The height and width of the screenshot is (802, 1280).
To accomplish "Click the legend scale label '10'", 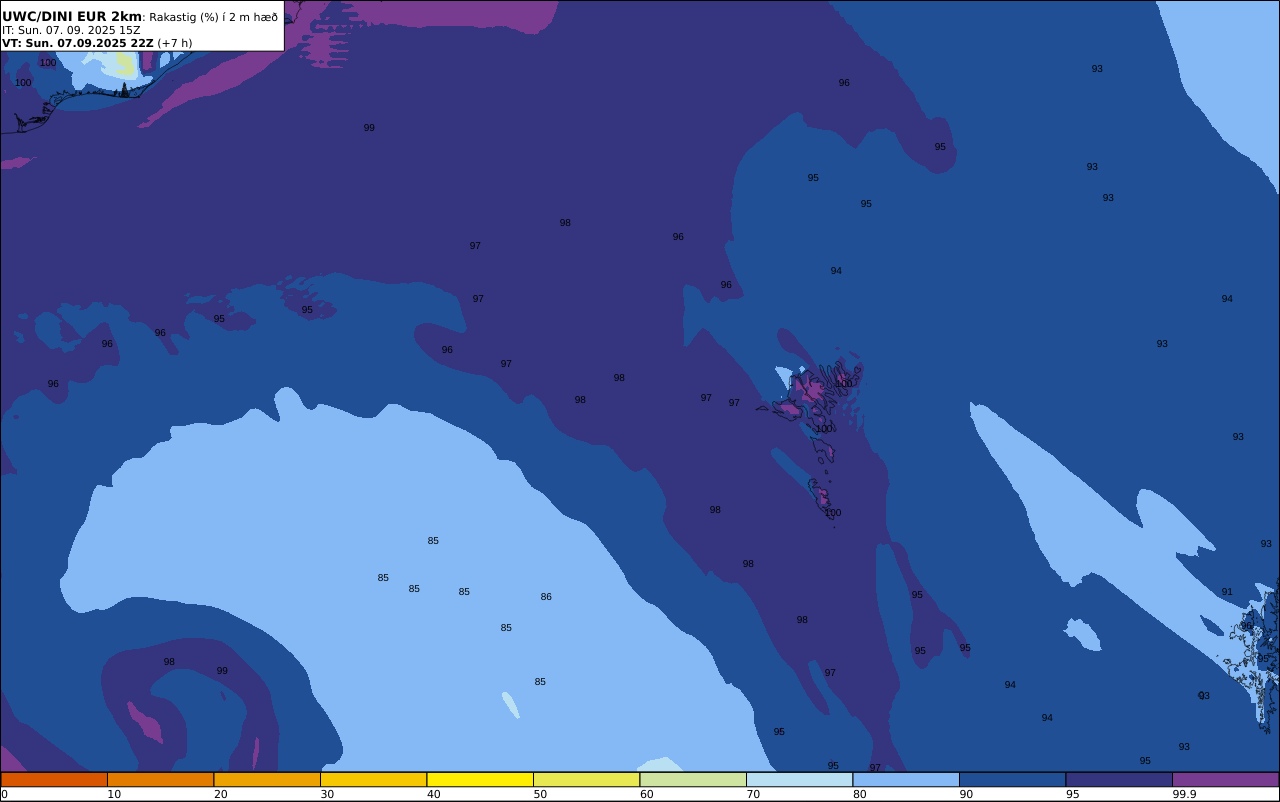I will pos(114,794).
